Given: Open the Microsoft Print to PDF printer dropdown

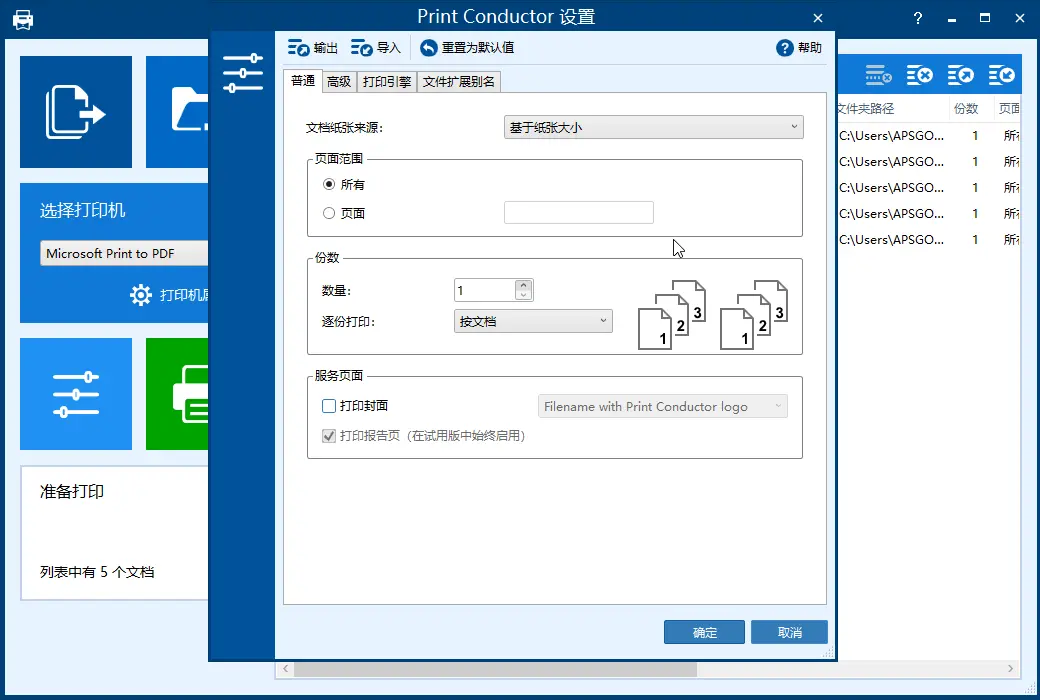Looking at the screenshot, I should [x=124, y=253].
